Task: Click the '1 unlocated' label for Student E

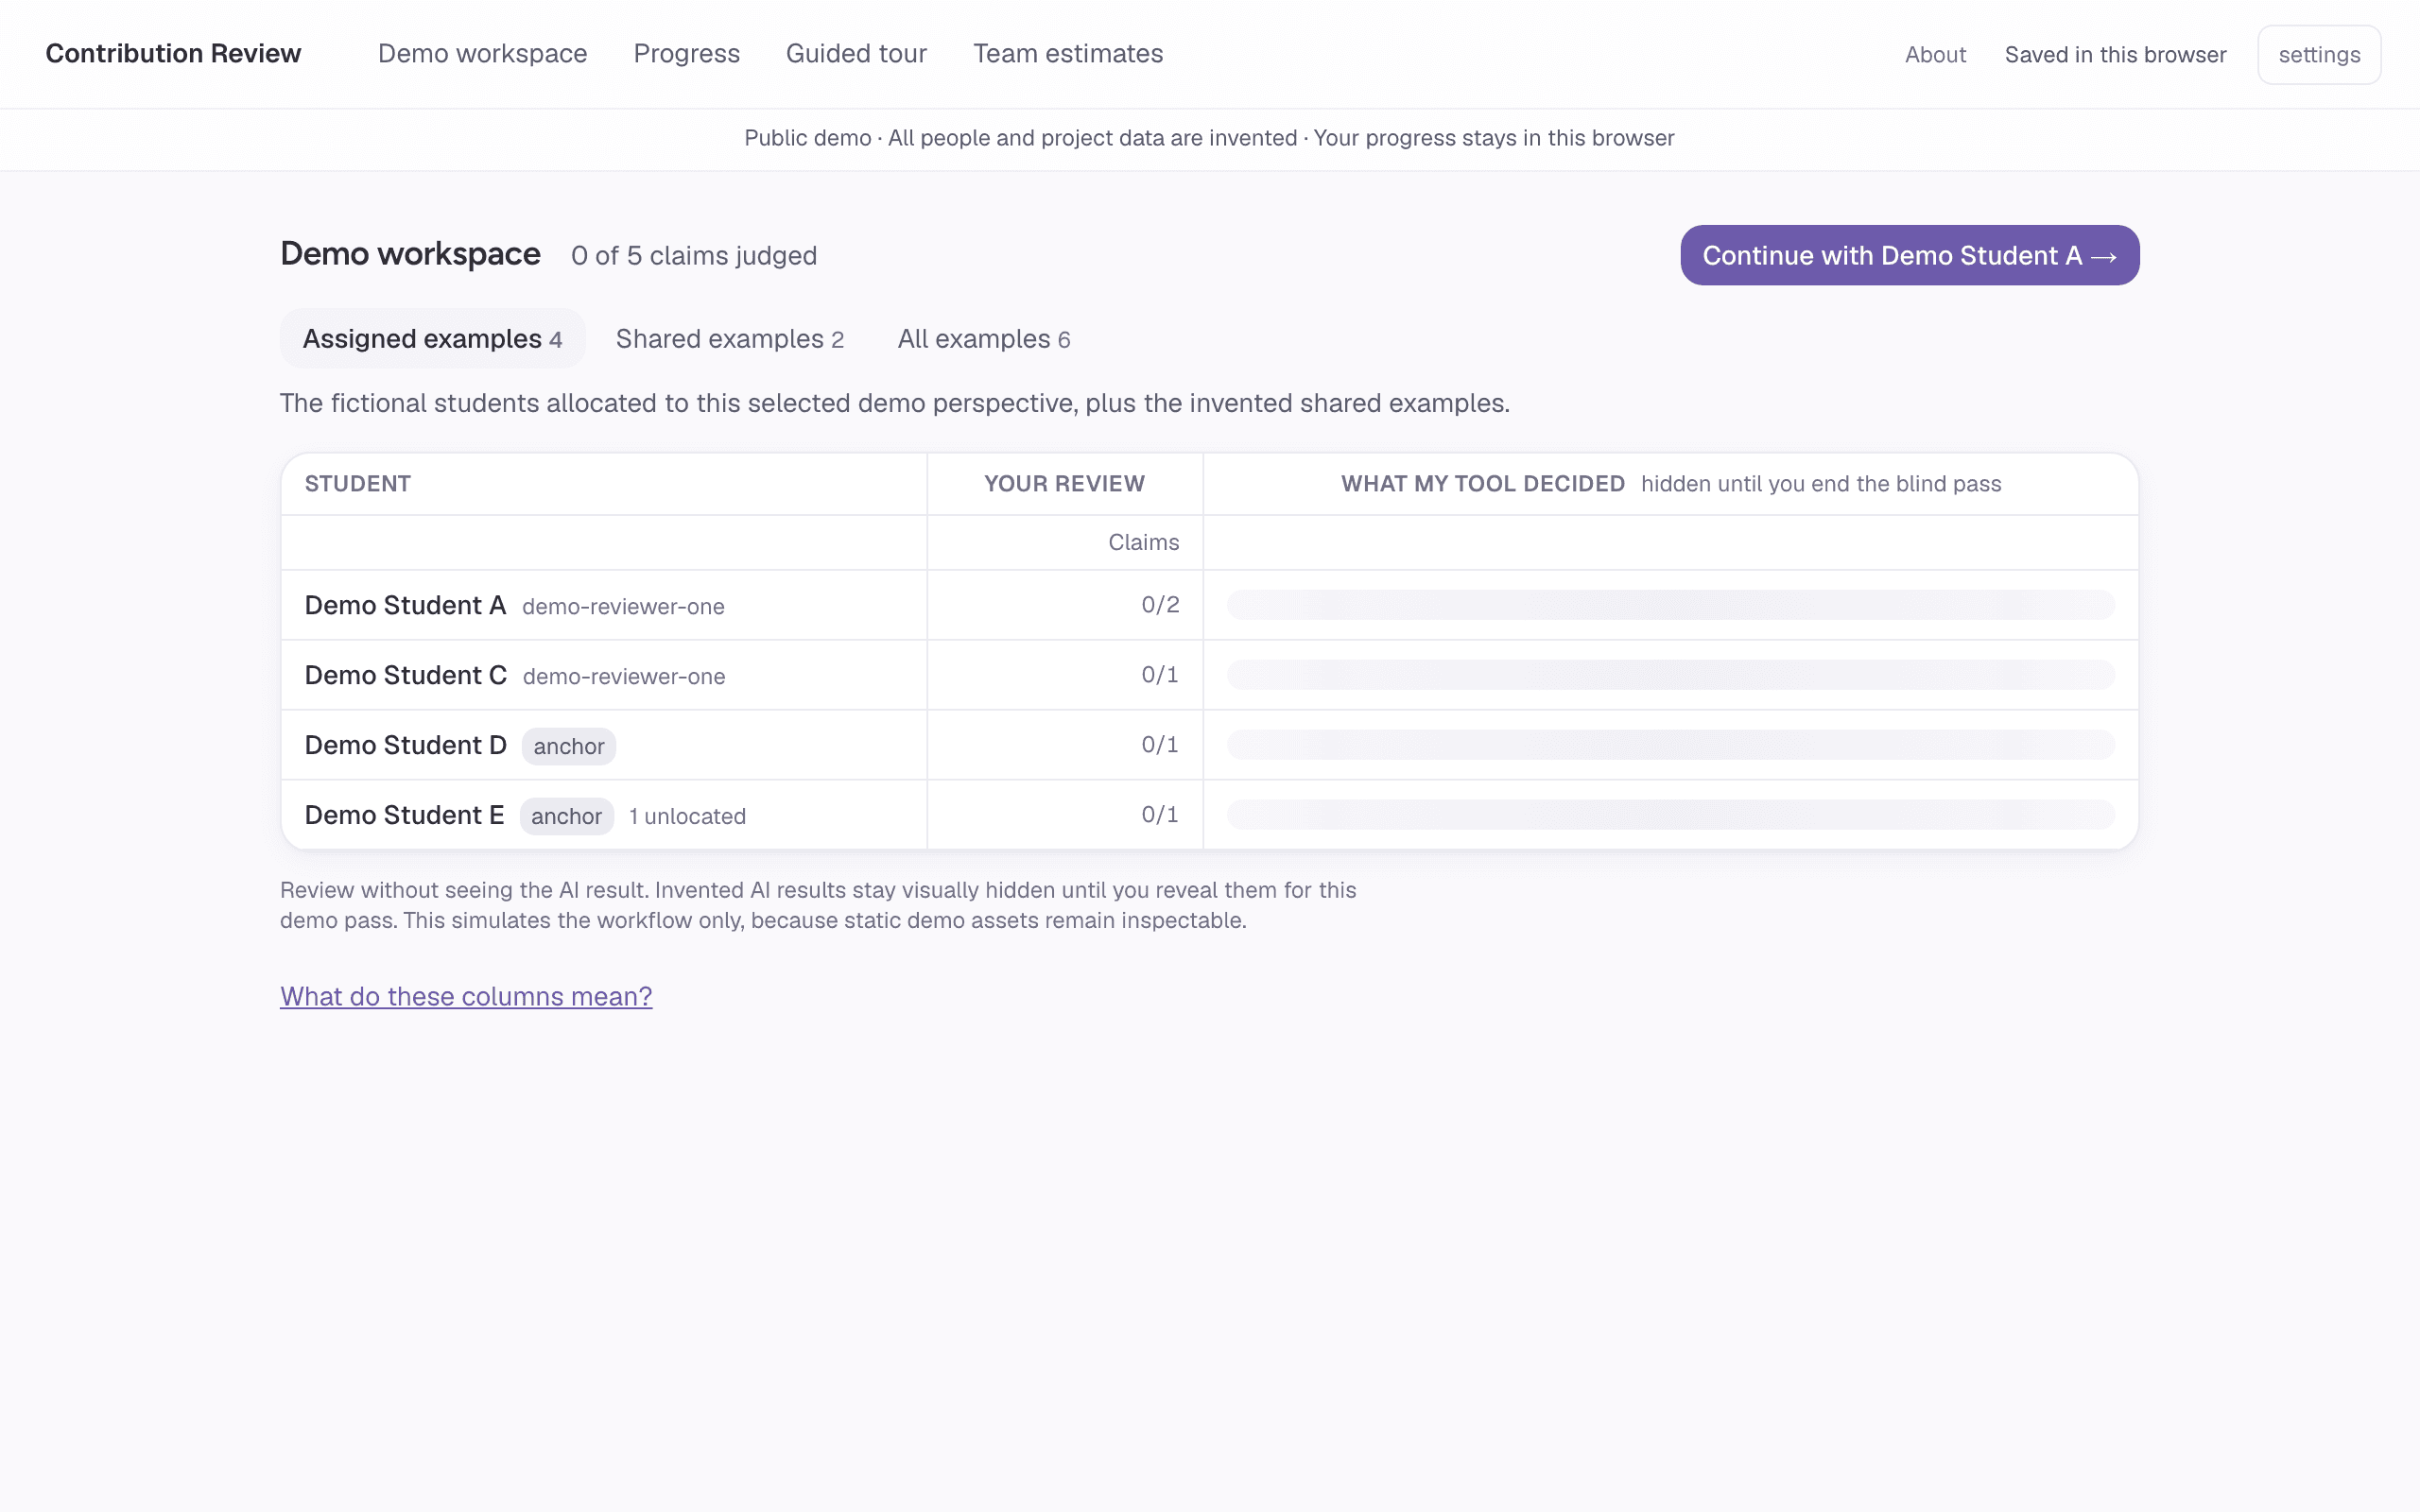Action: coord(687,816)
